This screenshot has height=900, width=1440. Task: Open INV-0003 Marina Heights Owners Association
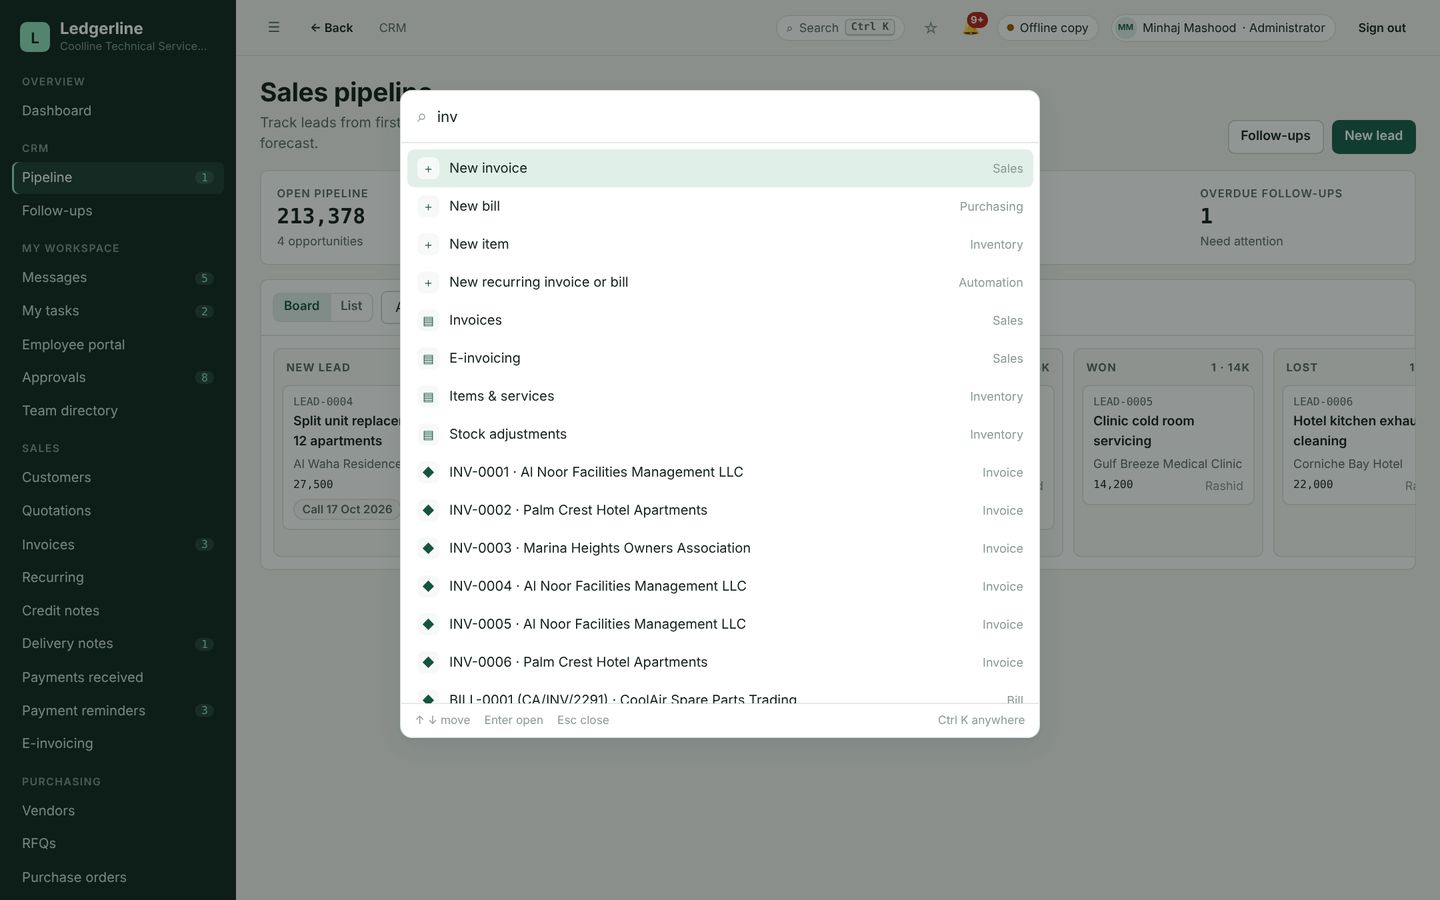pyautogui.click(x=720, y=548)
